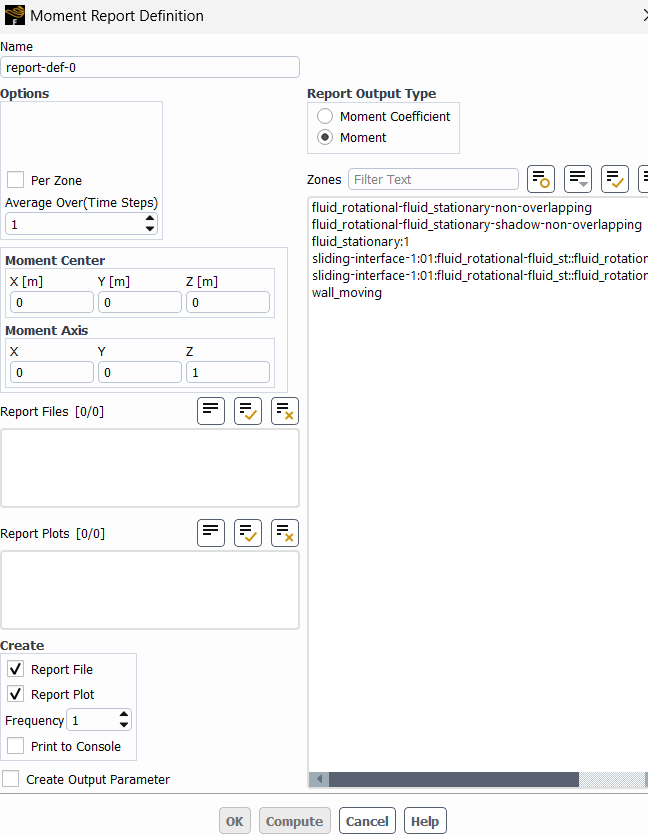Deselect all Report Files with X icon

(x=285, y=411)
